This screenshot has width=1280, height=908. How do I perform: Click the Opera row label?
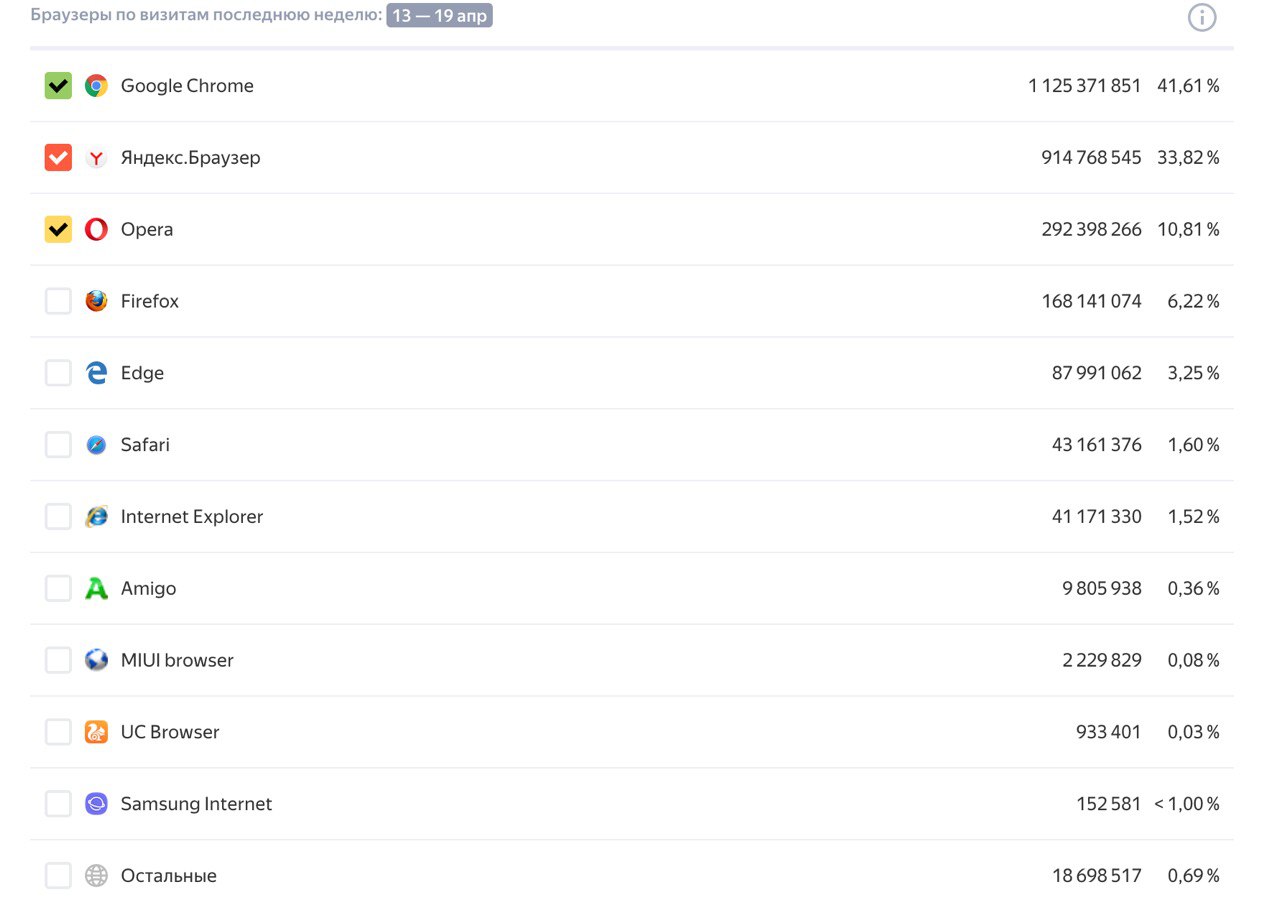(147, 230)
